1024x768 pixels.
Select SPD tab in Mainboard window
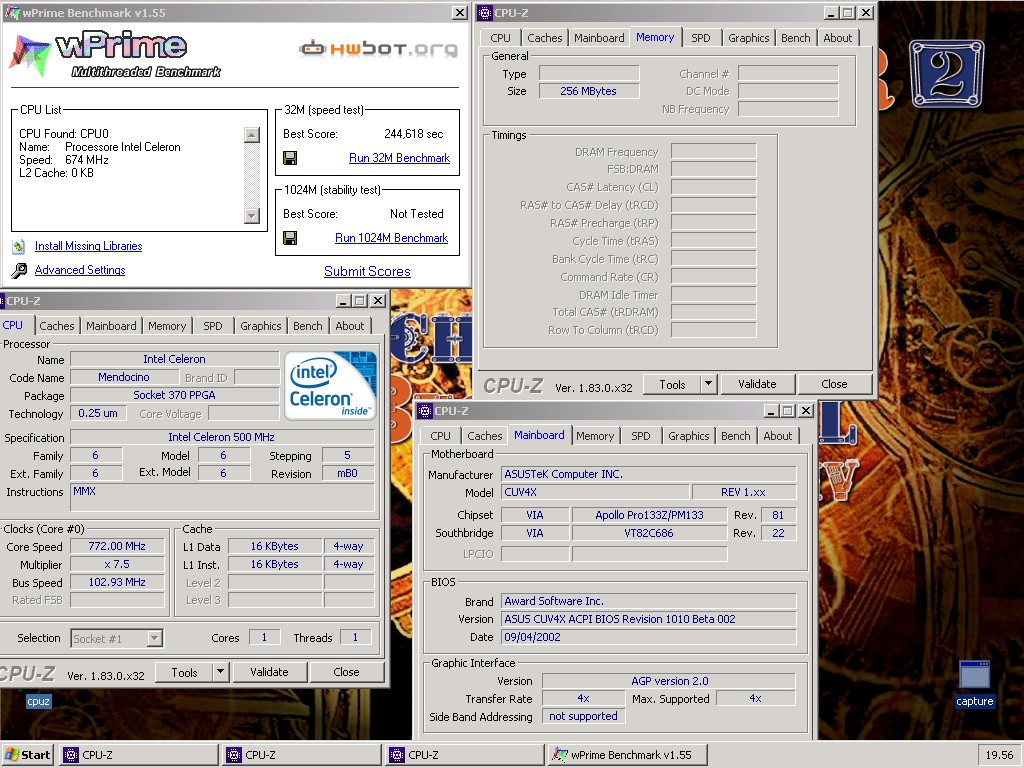pyautogui.click(x=641, y=436)
